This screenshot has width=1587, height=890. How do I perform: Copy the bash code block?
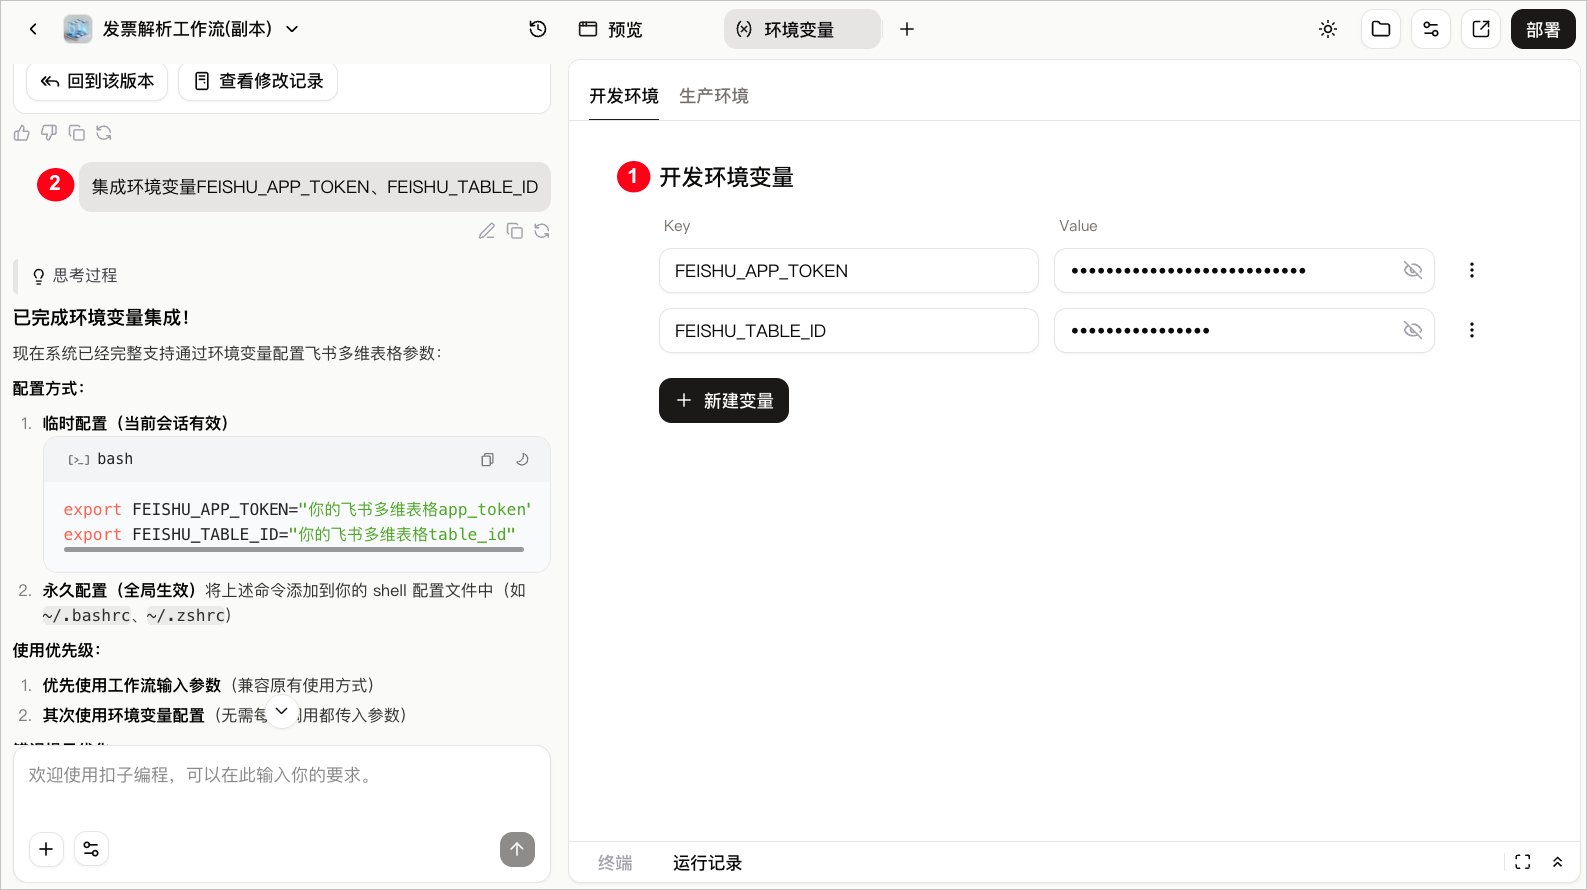point(487,460)
